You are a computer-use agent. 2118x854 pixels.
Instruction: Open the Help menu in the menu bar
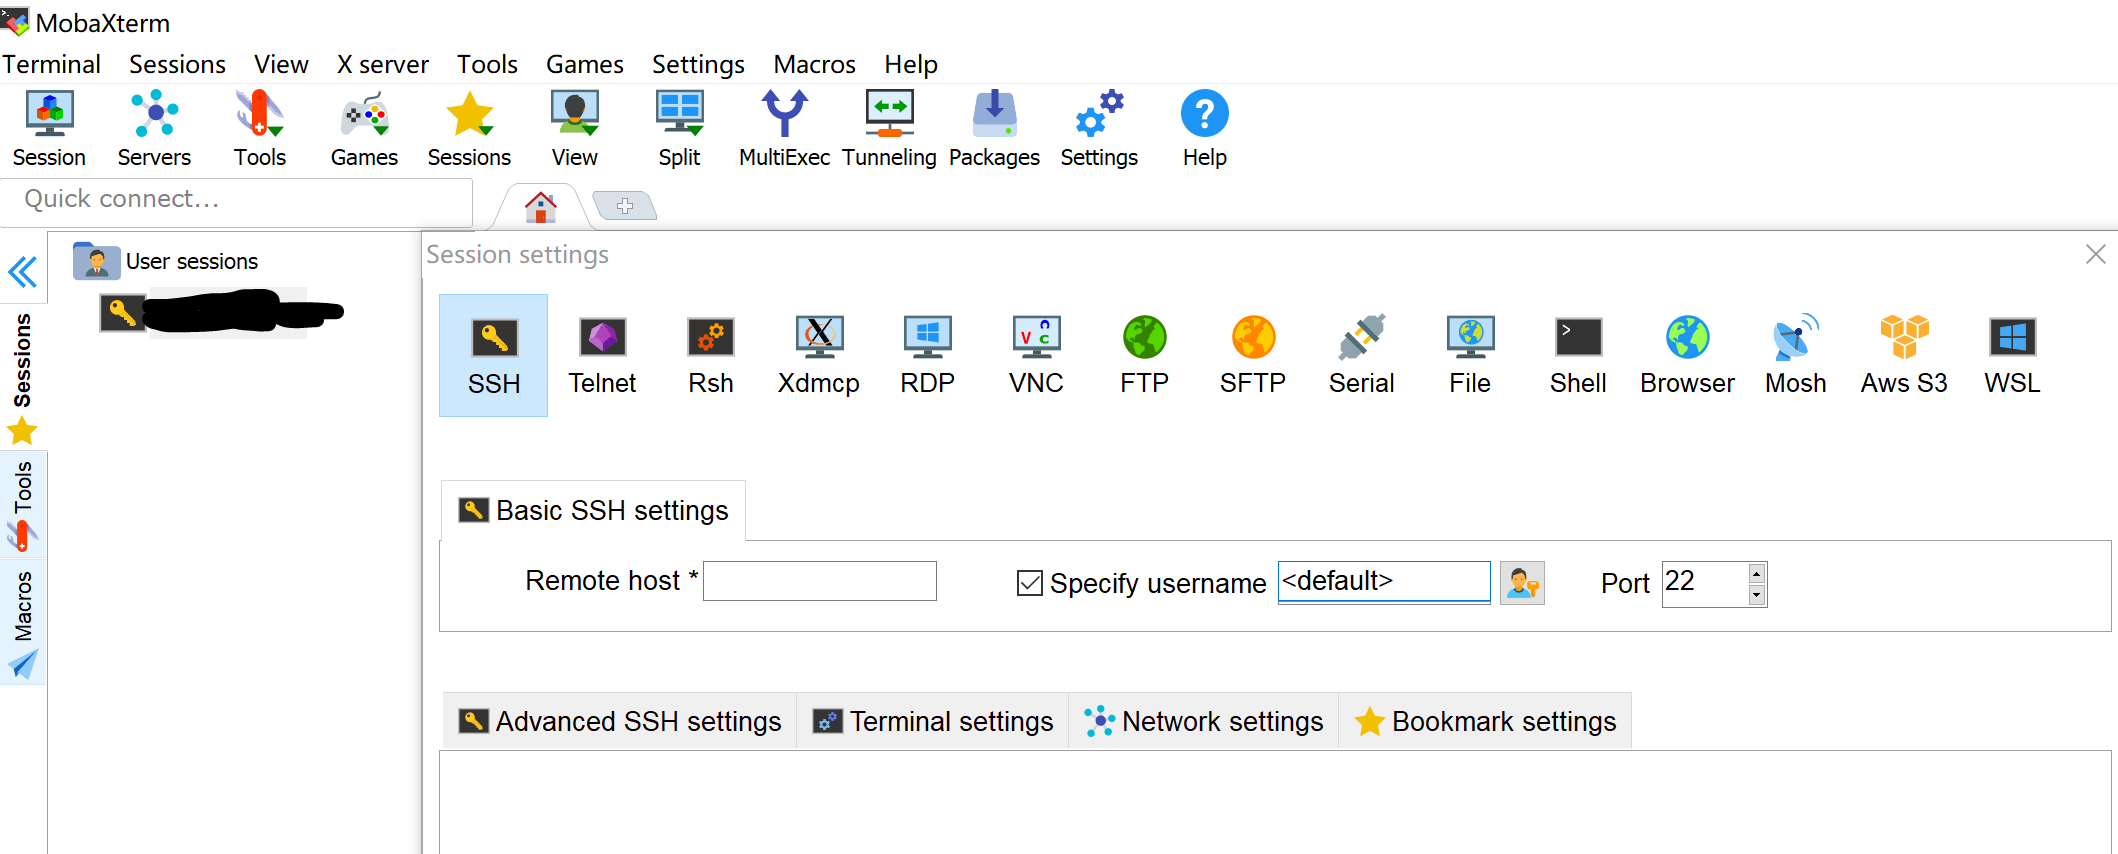pos(911,64)
